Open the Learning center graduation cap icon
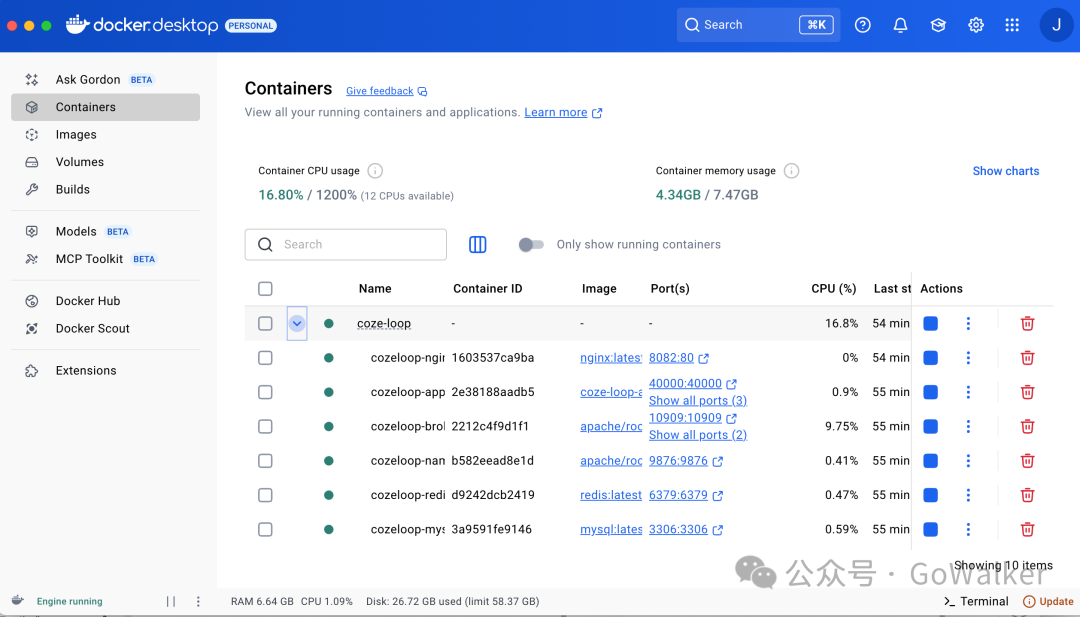 pyautogui.click(x=938, y=25)
